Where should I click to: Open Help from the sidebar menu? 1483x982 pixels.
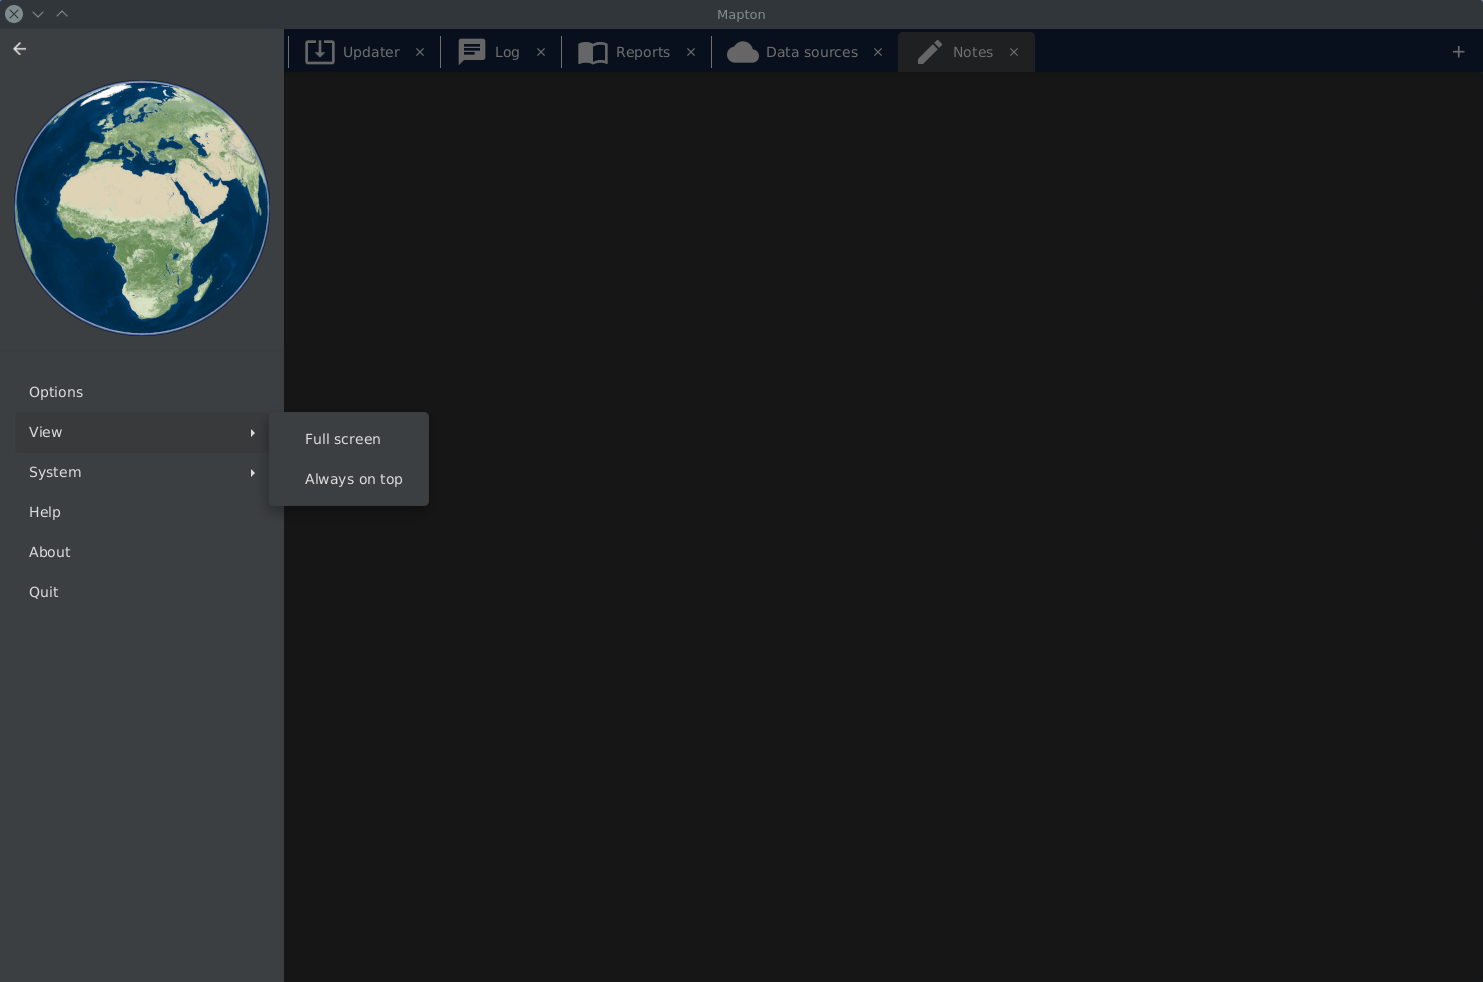(x=142, y=512)
